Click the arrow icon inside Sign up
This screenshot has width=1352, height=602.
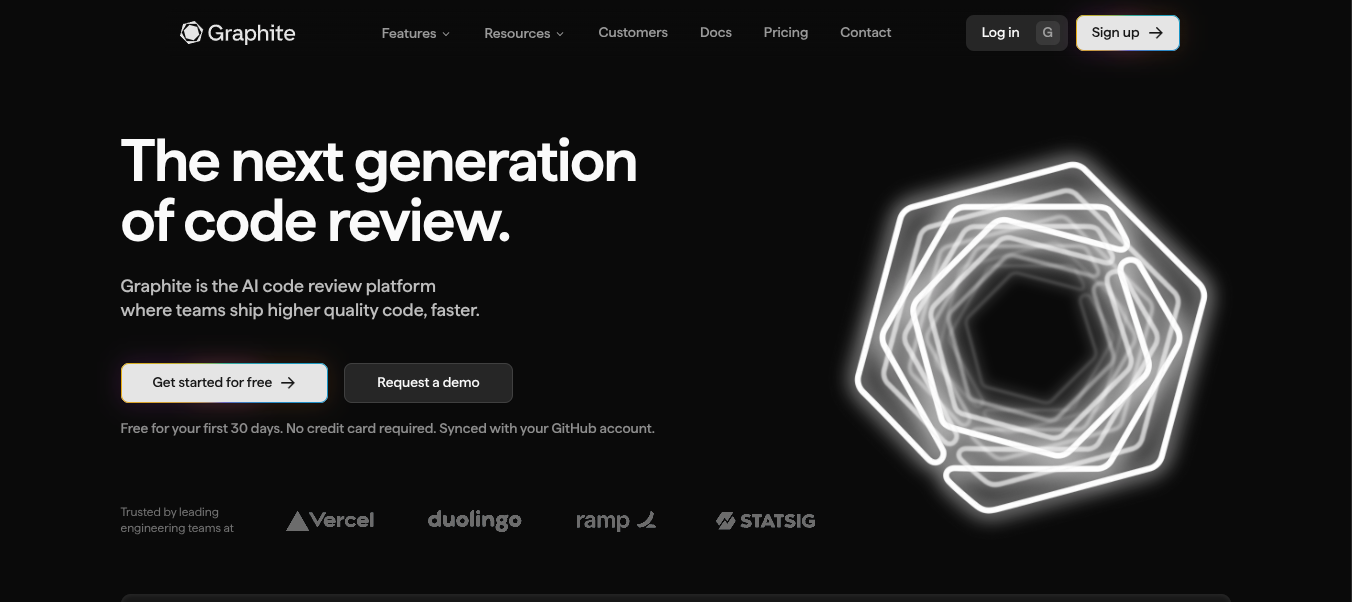coord(1156,32)
